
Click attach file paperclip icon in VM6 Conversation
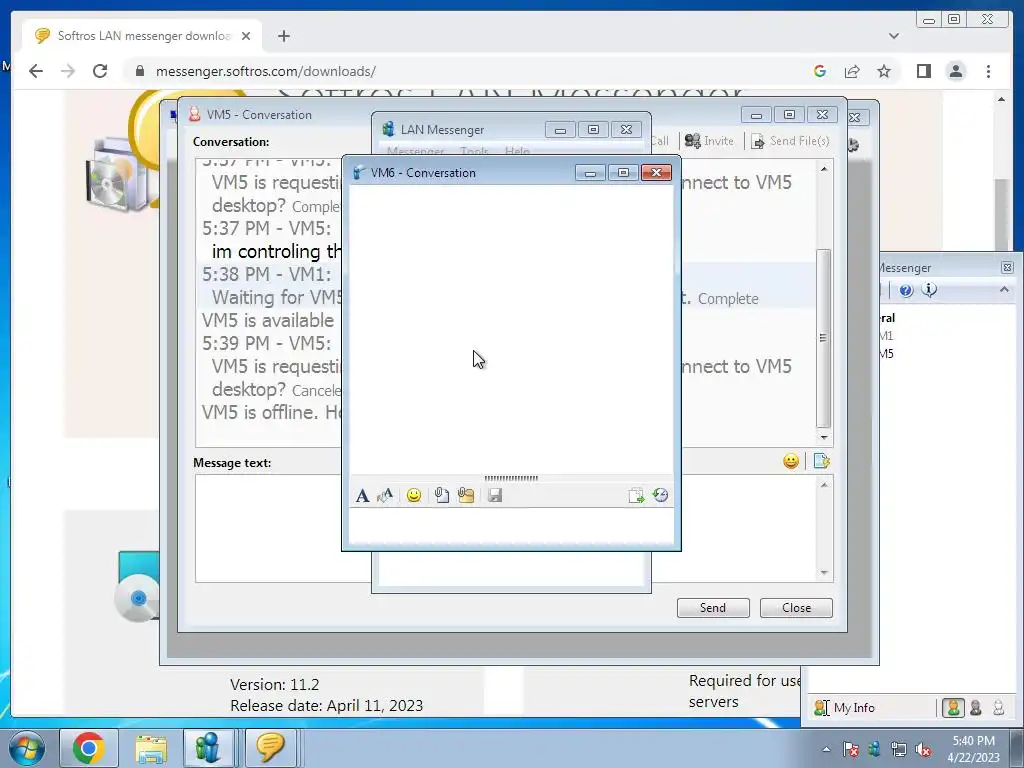pyautogui.click(x=441, y=496)
